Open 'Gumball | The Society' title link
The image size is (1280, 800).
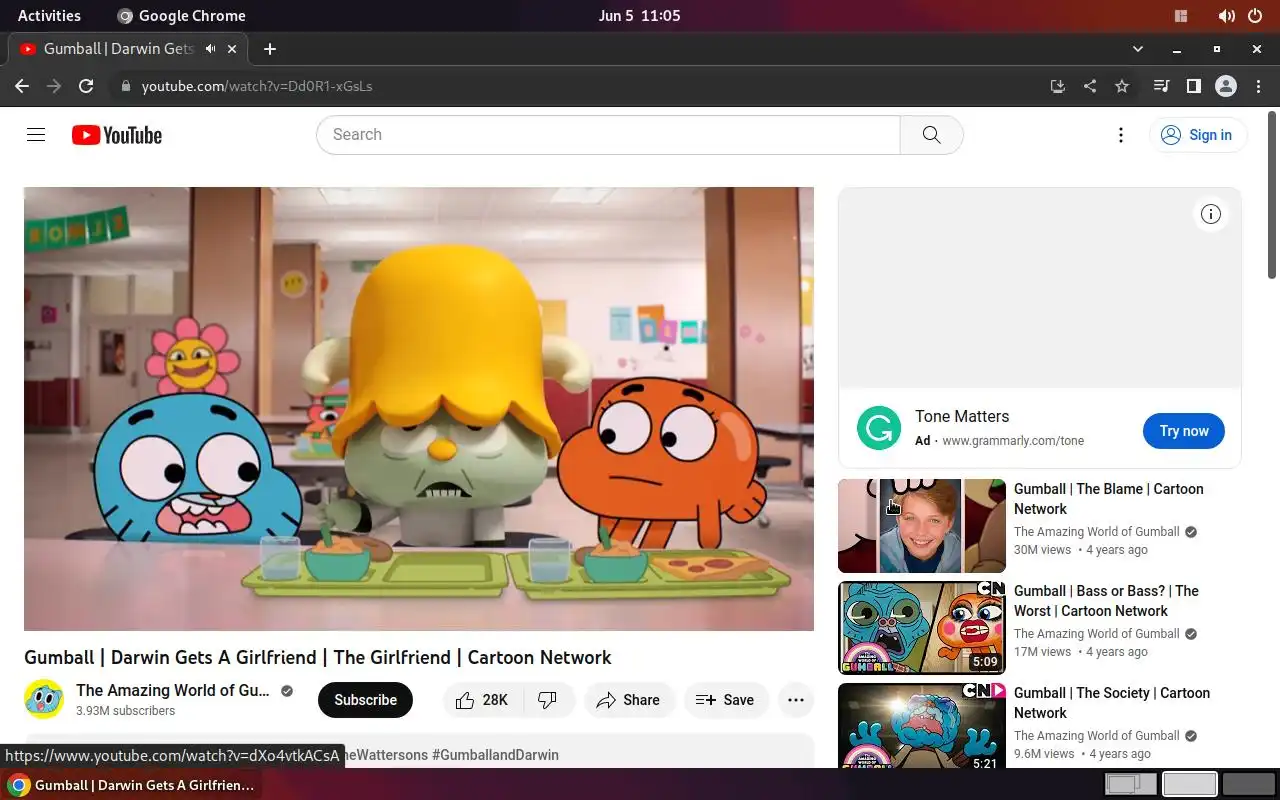click(x=1112, y=703)
